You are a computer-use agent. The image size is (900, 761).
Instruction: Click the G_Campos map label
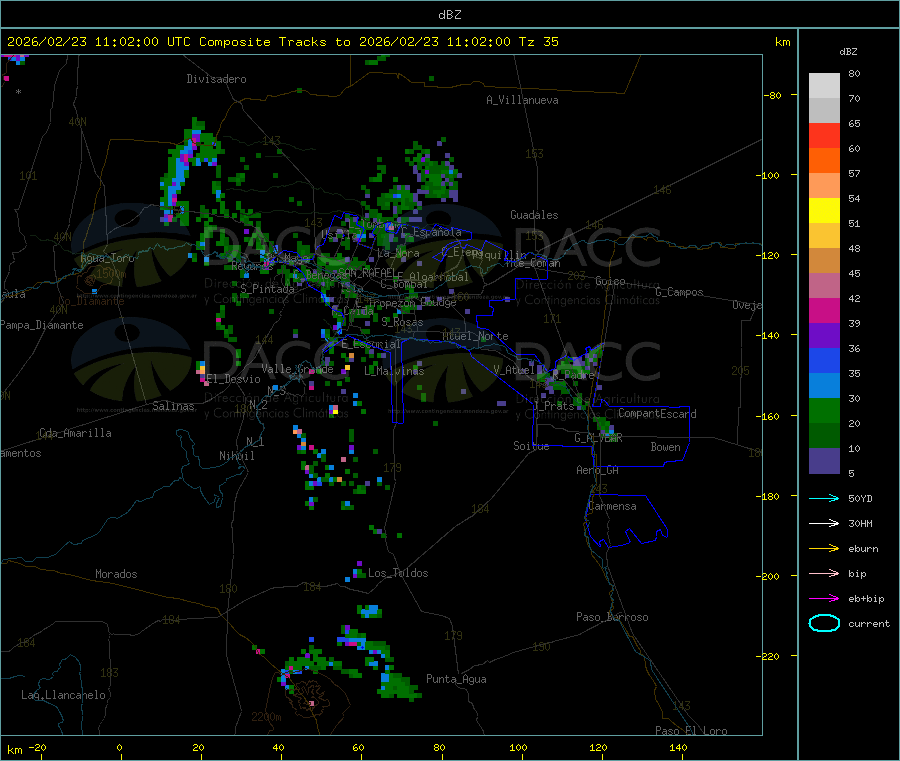tap(680, 292)
